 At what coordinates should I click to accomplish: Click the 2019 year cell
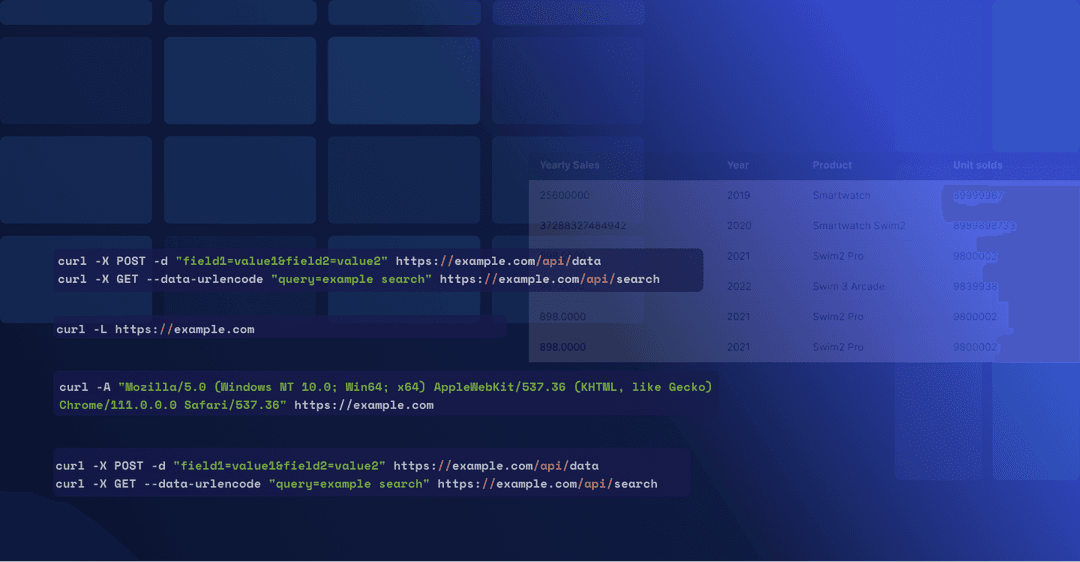(x=738, y=196)
